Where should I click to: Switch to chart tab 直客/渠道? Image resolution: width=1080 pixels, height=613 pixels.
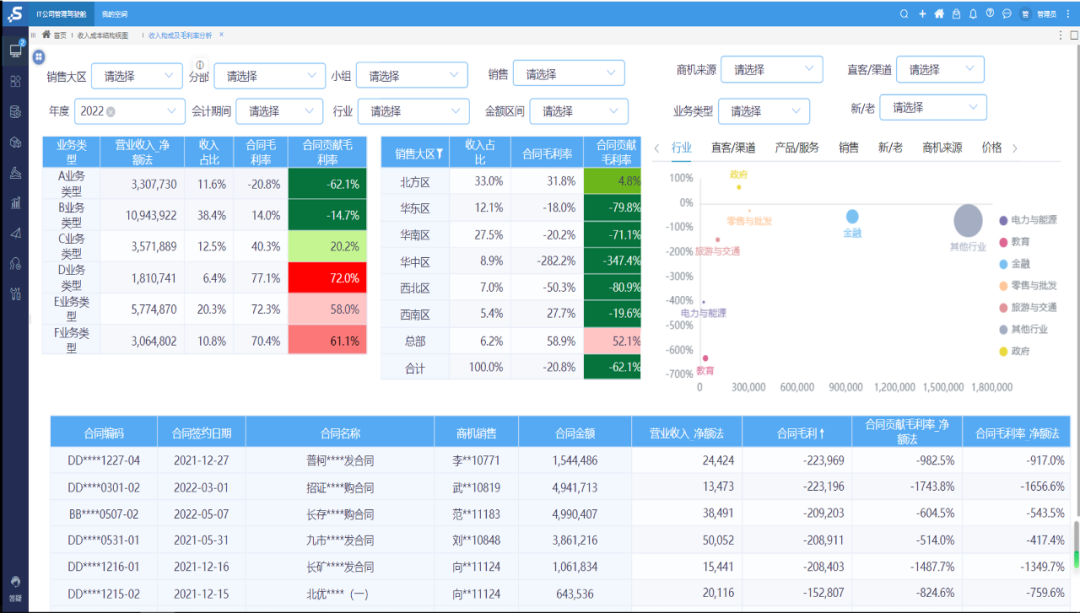733,147
